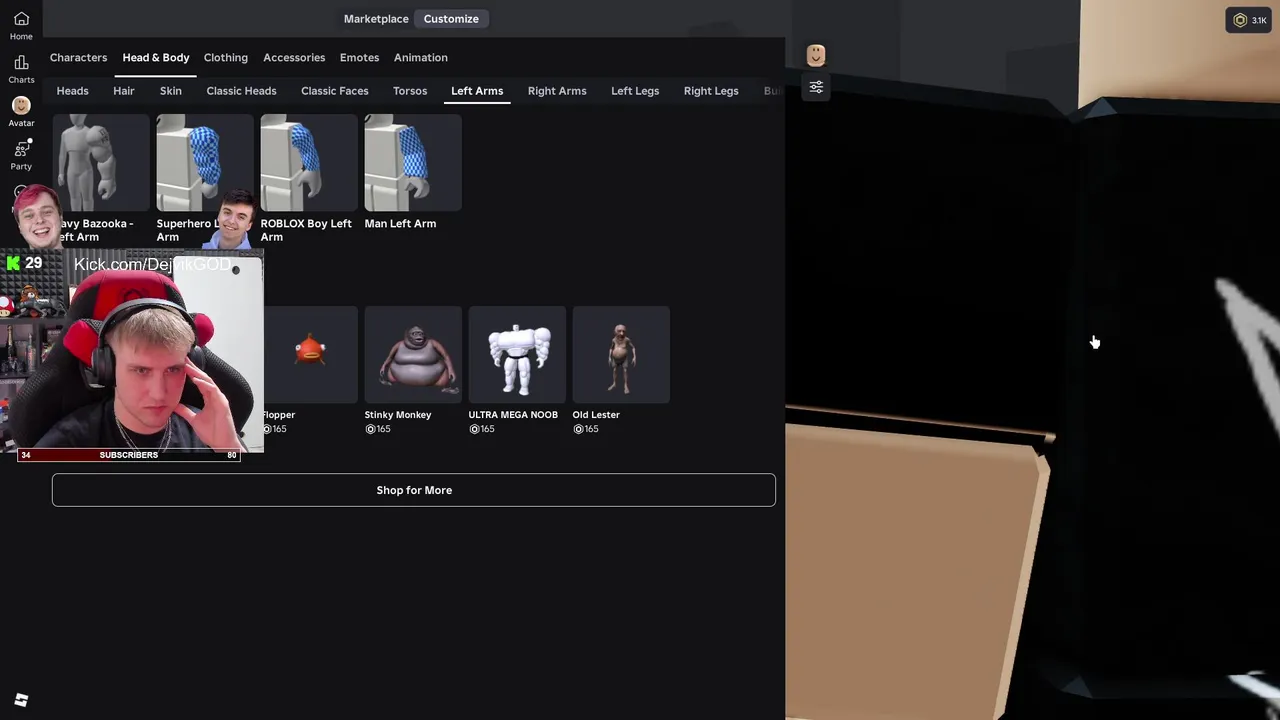This screenshot has width=1280, height=720.
Task: Equip the Man Left Arm thumbnail
Action: (413, 162)
